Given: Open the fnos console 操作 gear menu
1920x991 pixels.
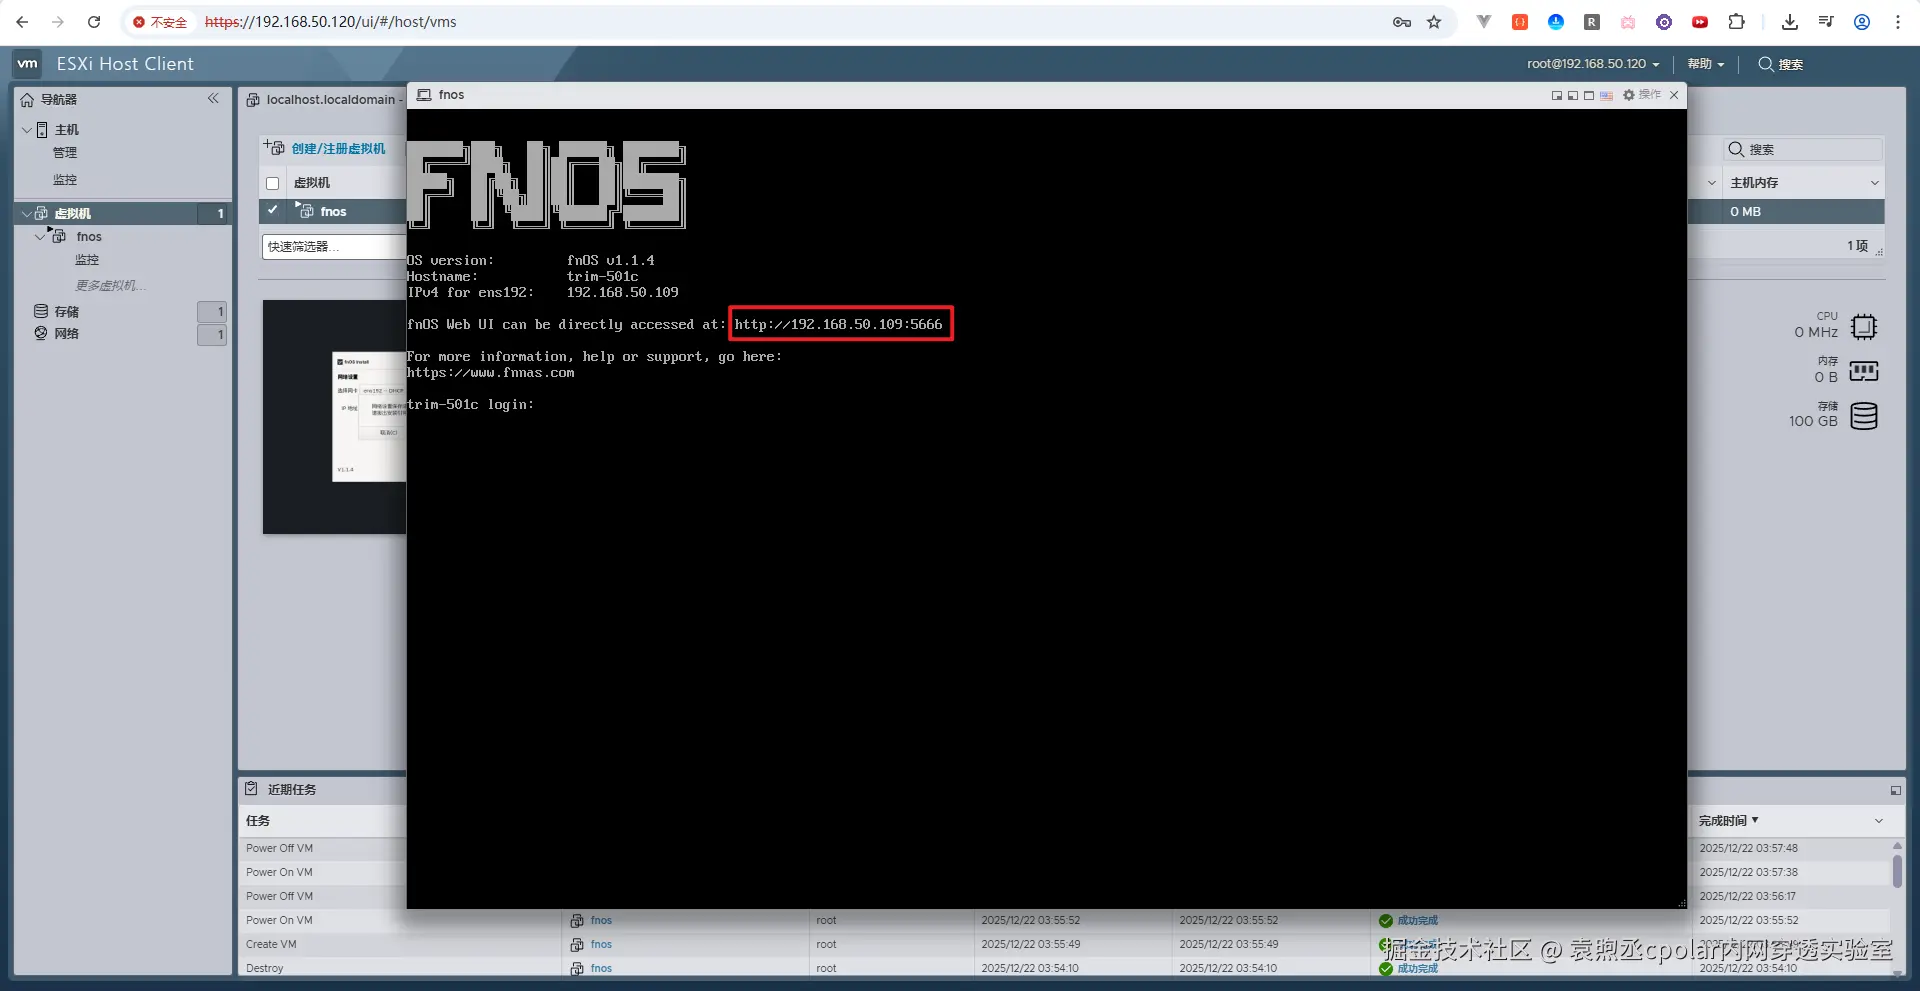Looking at the screenshot, I should (1641, 95).
